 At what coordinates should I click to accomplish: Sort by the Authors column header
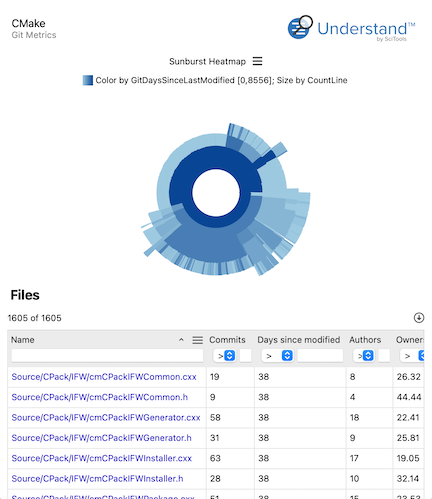pos(365,340)
